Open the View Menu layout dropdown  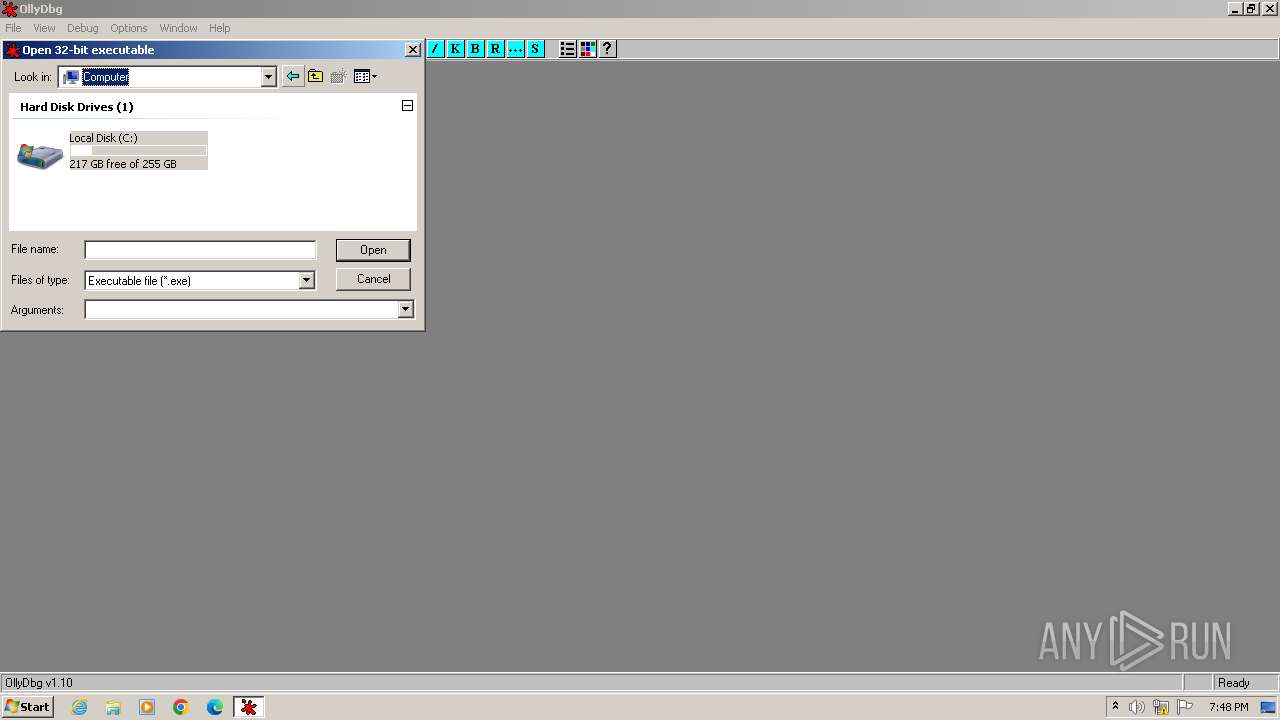(x=365, y=76)
